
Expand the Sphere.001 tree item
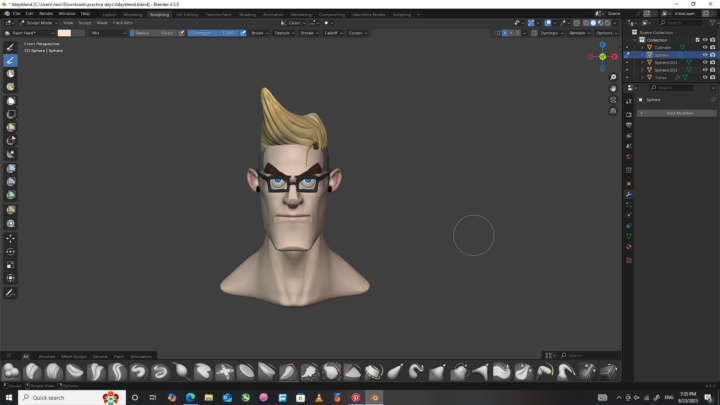642,62
